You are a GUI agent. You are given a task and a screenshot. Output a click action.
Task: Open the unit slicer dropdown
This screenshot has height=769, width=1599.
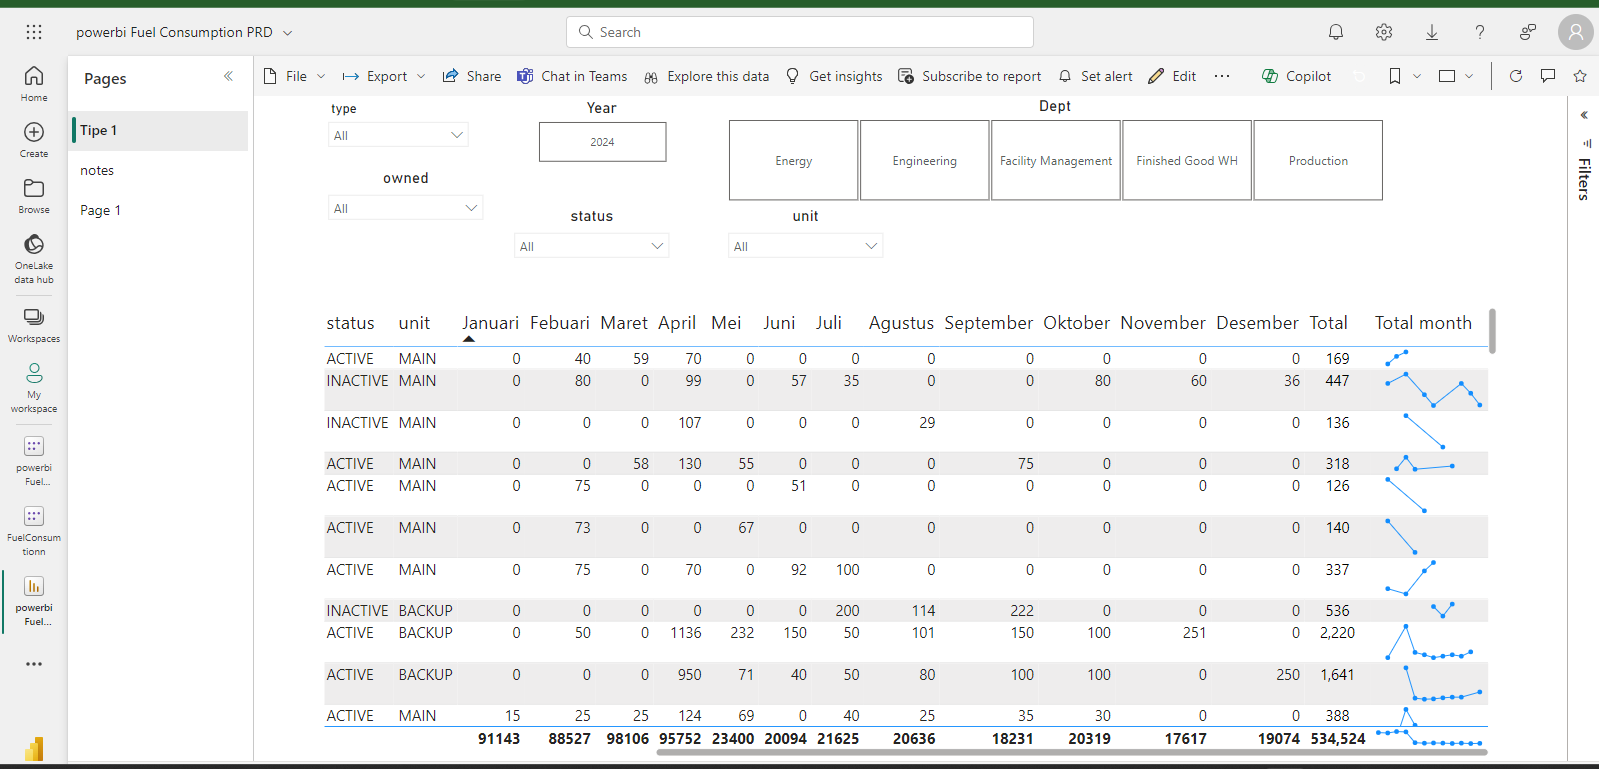click(x=805, y=246)
